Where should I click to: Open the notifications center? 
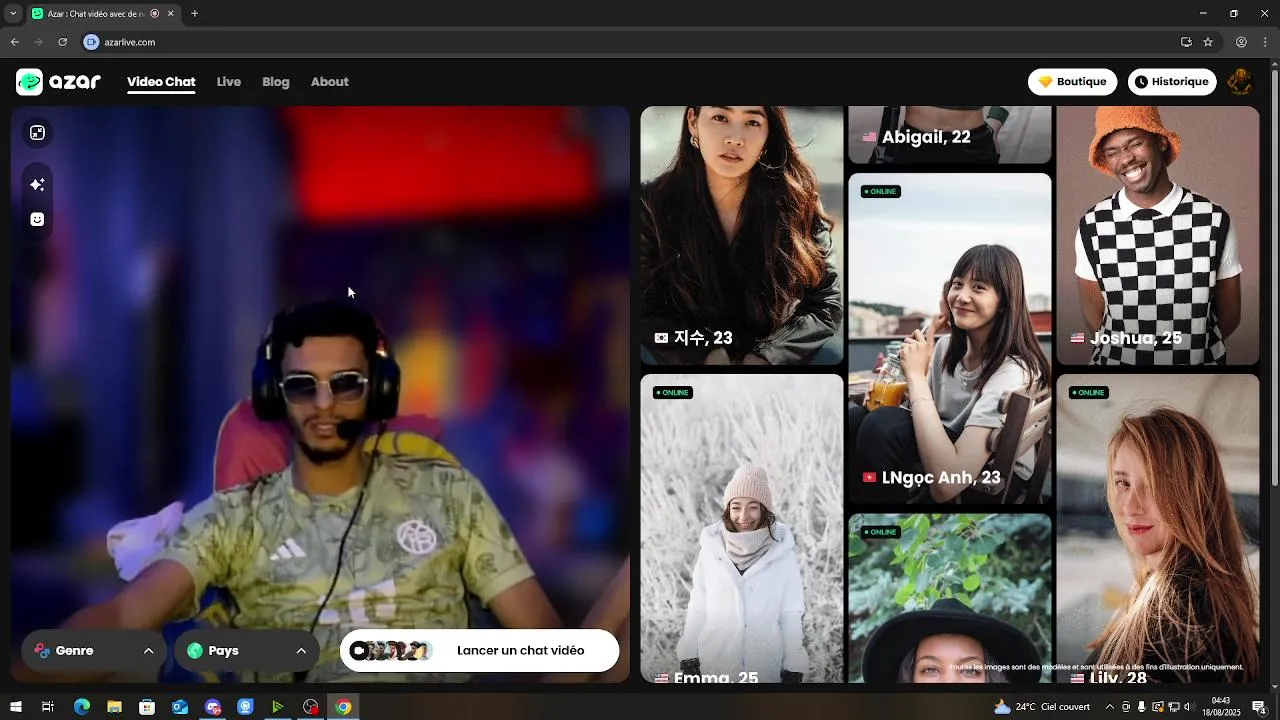pos(1259,707)
